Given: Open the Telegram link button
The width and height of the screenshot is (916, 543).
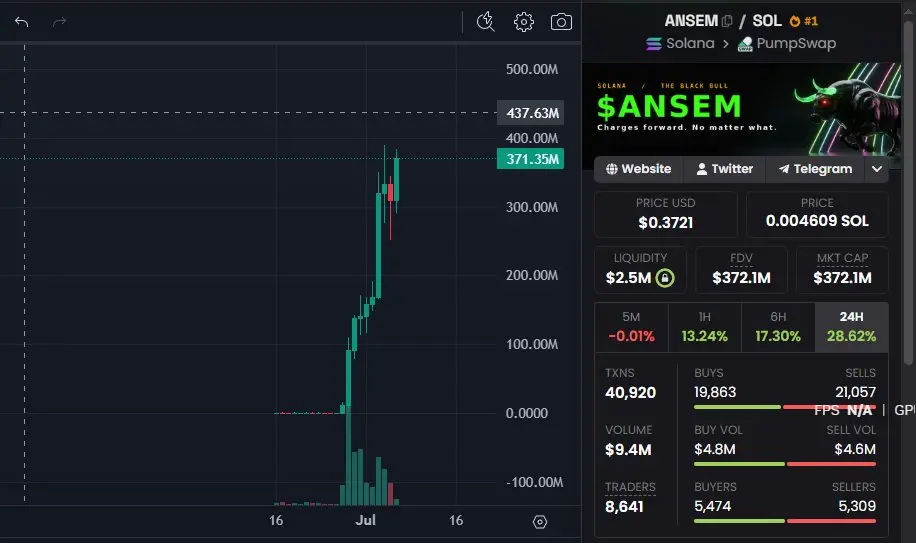Looking at the screenshot, I should 816,169.
